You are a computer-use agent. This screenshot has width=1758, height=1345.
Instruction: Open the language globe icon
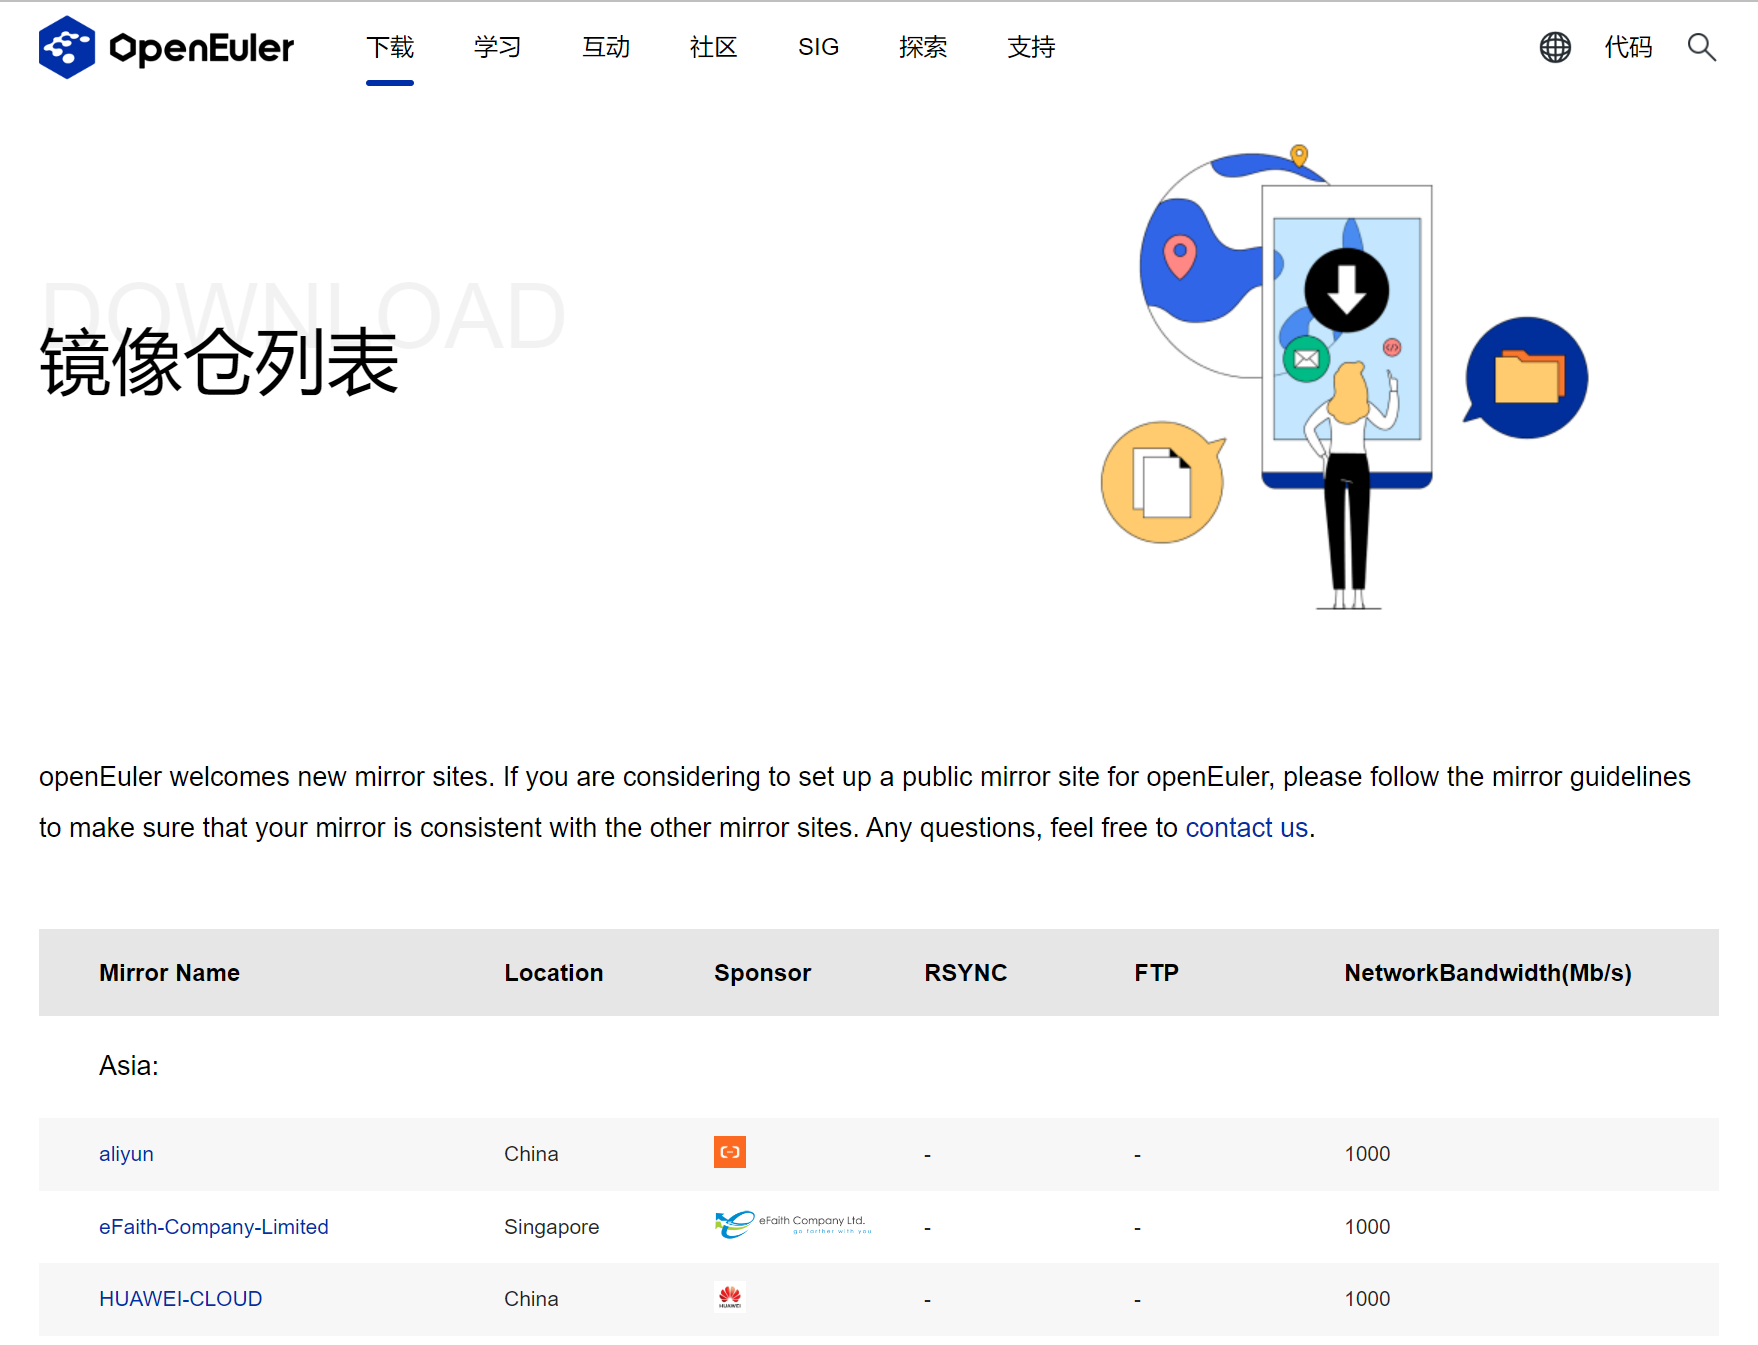click(1555, 47)
